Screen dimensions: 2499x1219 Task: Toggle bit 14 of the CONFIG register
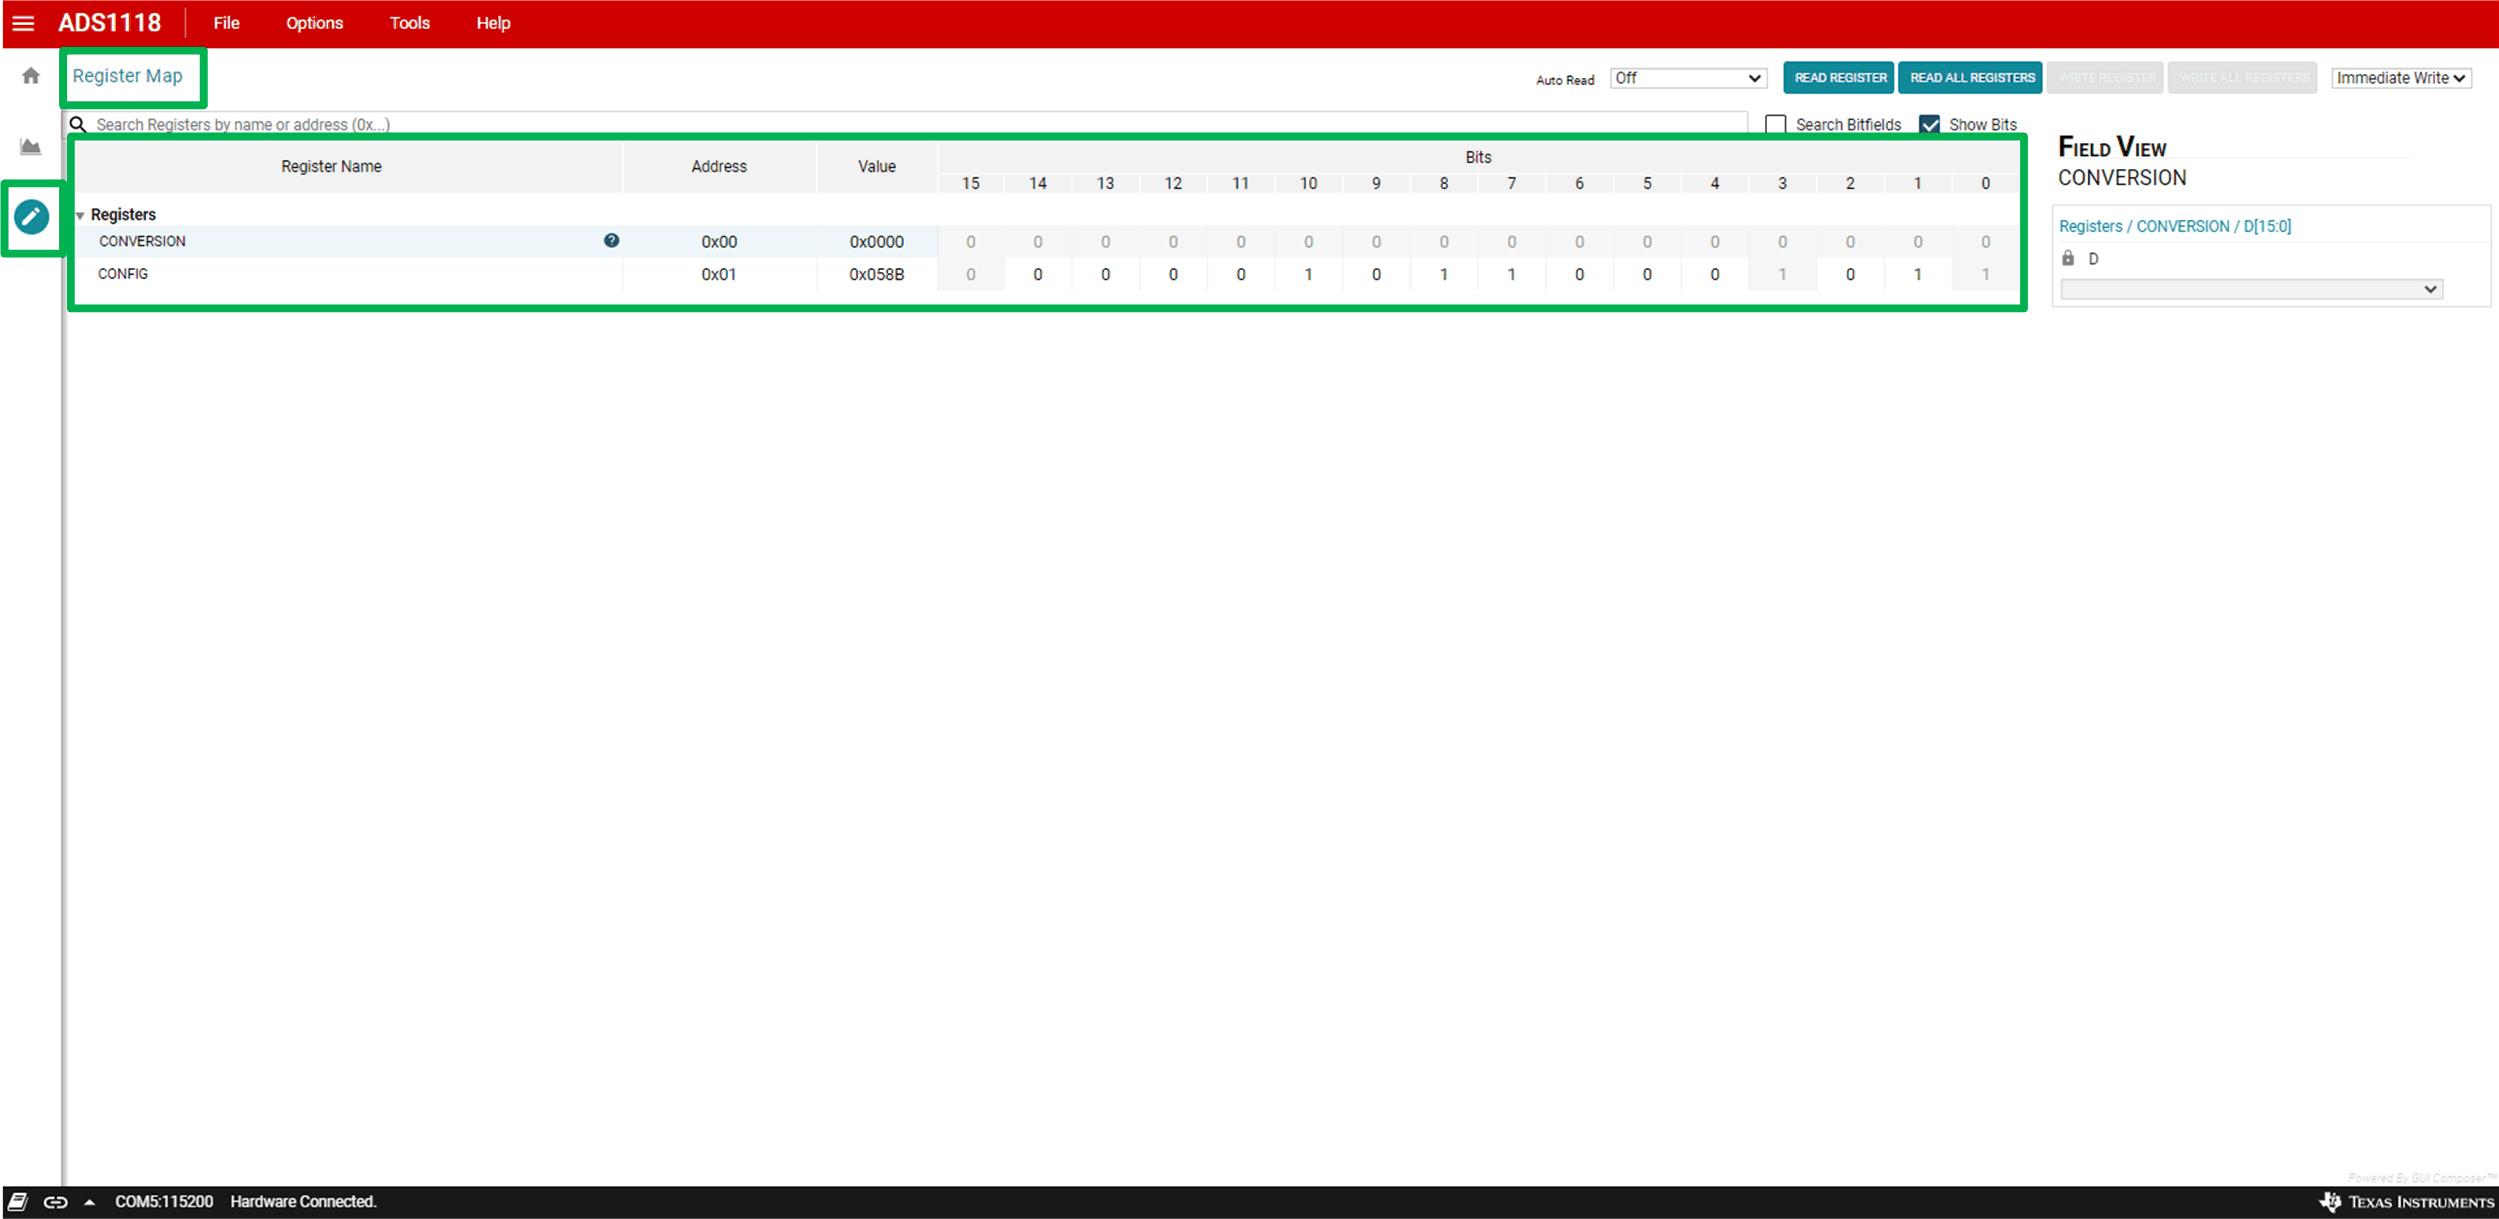(1038, 274)
